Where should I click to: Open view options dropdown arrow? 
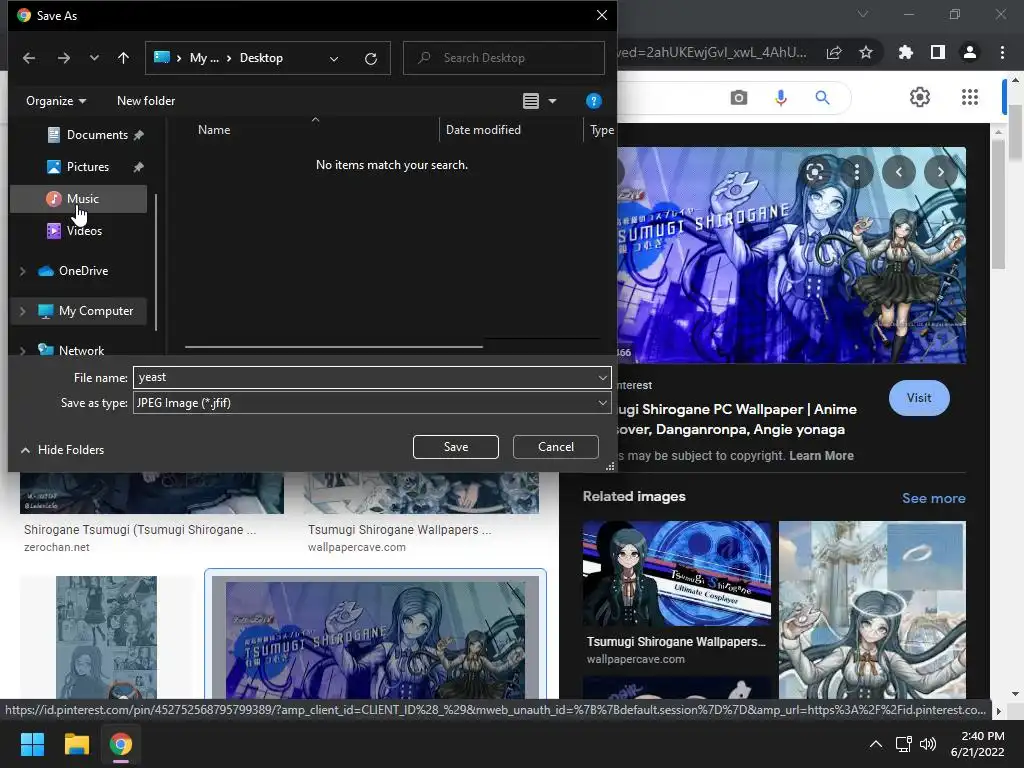click(552, 101)
